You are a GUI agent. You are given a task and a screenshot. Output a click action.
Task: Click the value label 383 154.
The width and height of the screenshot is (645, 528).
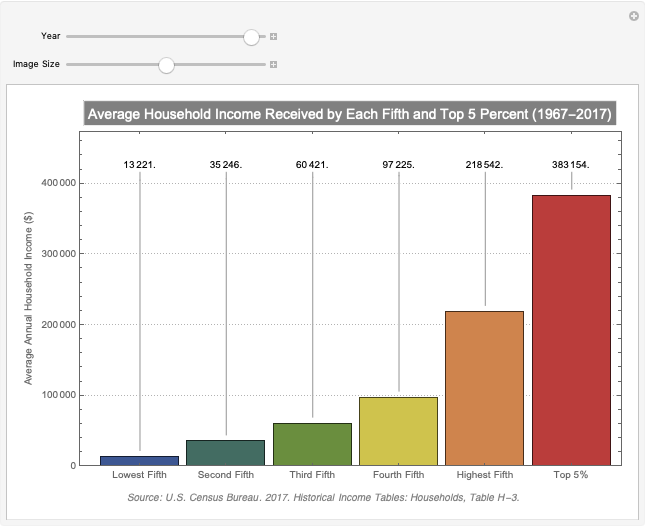(x=571, y=165)
